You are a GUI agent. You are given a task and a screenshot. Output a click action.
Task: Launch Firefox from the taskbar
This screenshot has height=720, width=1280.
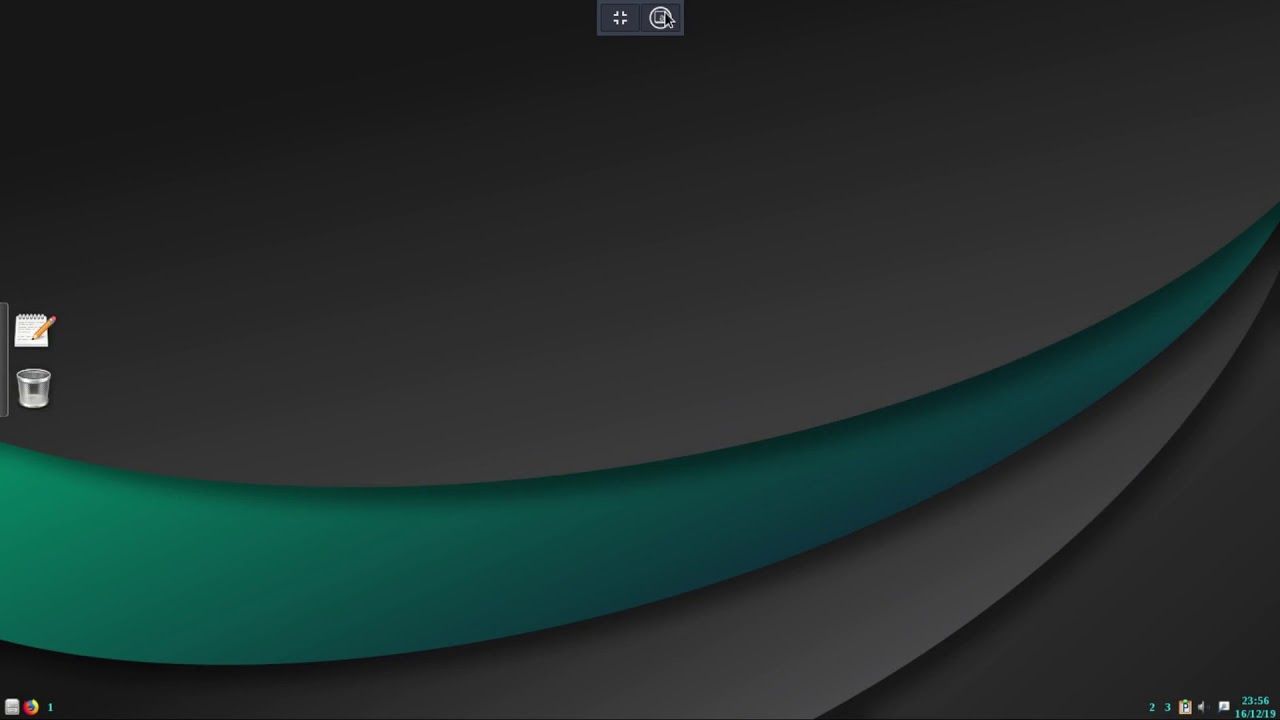coord(31,707)
